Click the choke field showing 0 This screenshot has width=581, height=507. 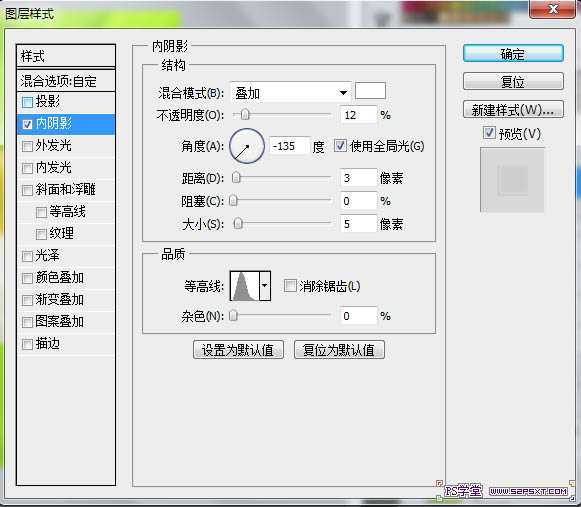pyautogui.click(x=358, y=201)
